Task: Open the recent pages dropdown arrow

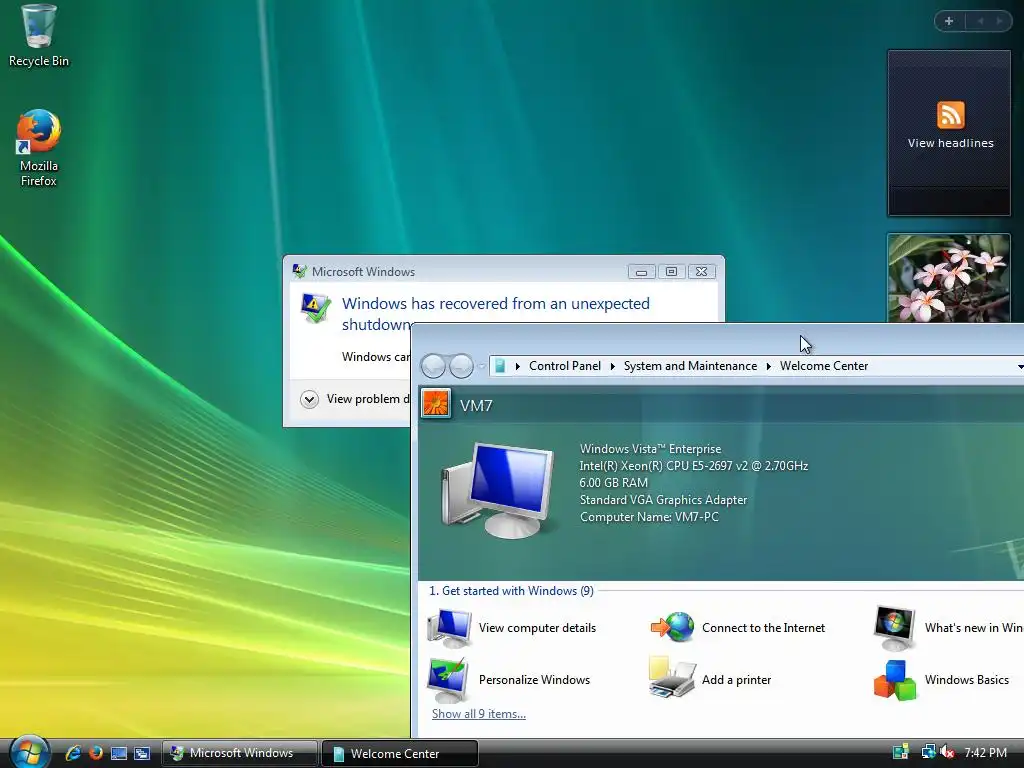Action: pyautogui.click(x=481, y=366)
